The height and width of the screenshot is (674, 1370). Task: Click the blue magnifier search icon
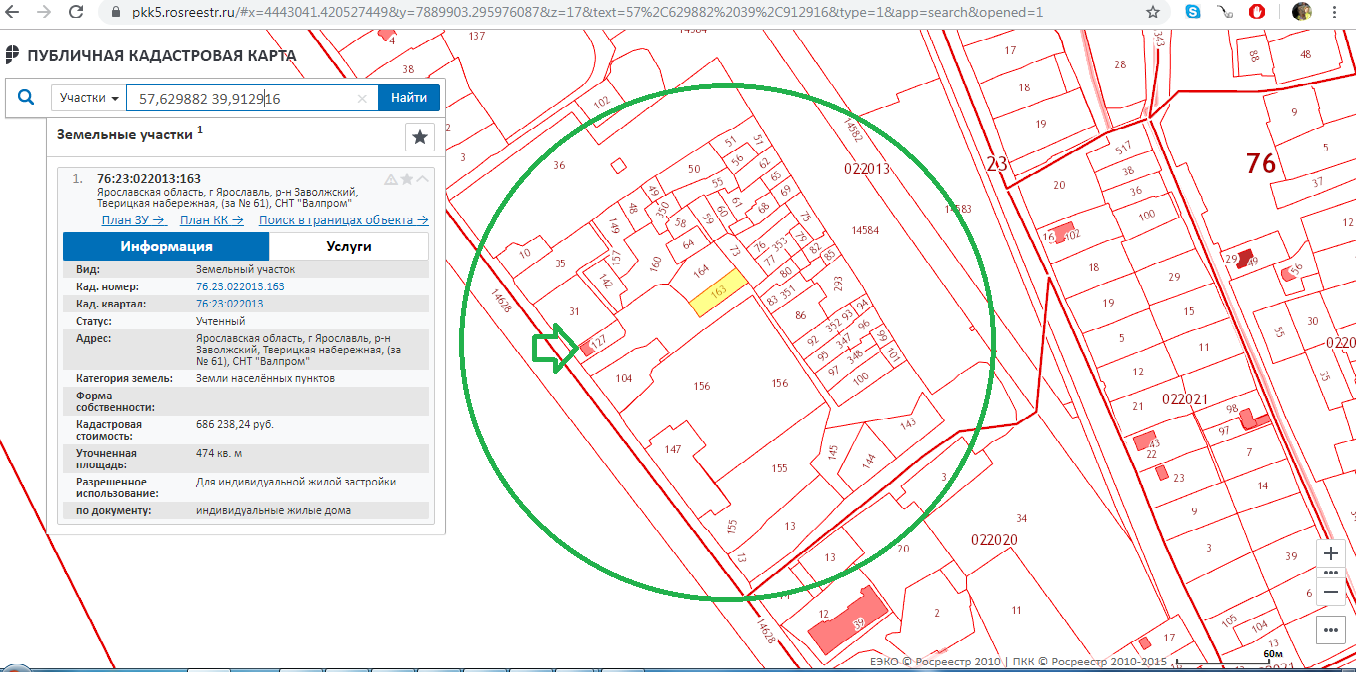pyautogui.click(x=25, y=98)
